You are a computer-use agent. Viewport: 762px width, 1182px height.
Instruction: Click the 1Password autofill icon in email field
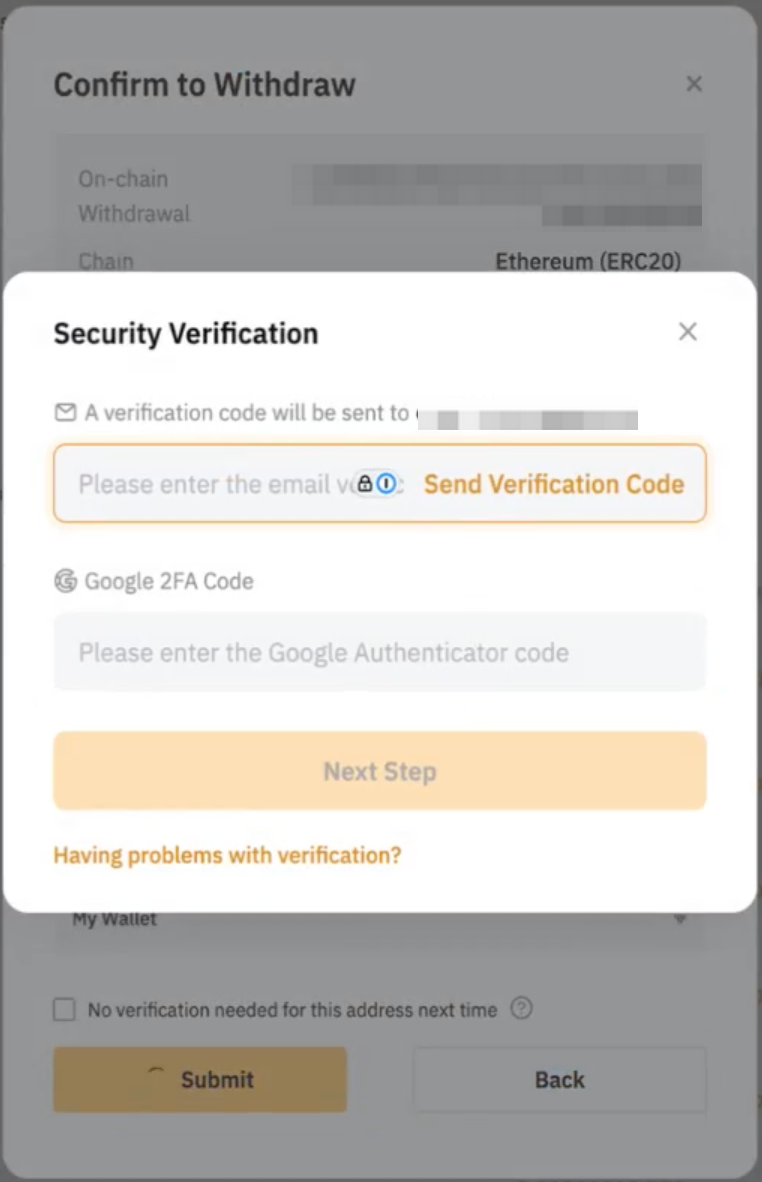click(x=386, y=484)
